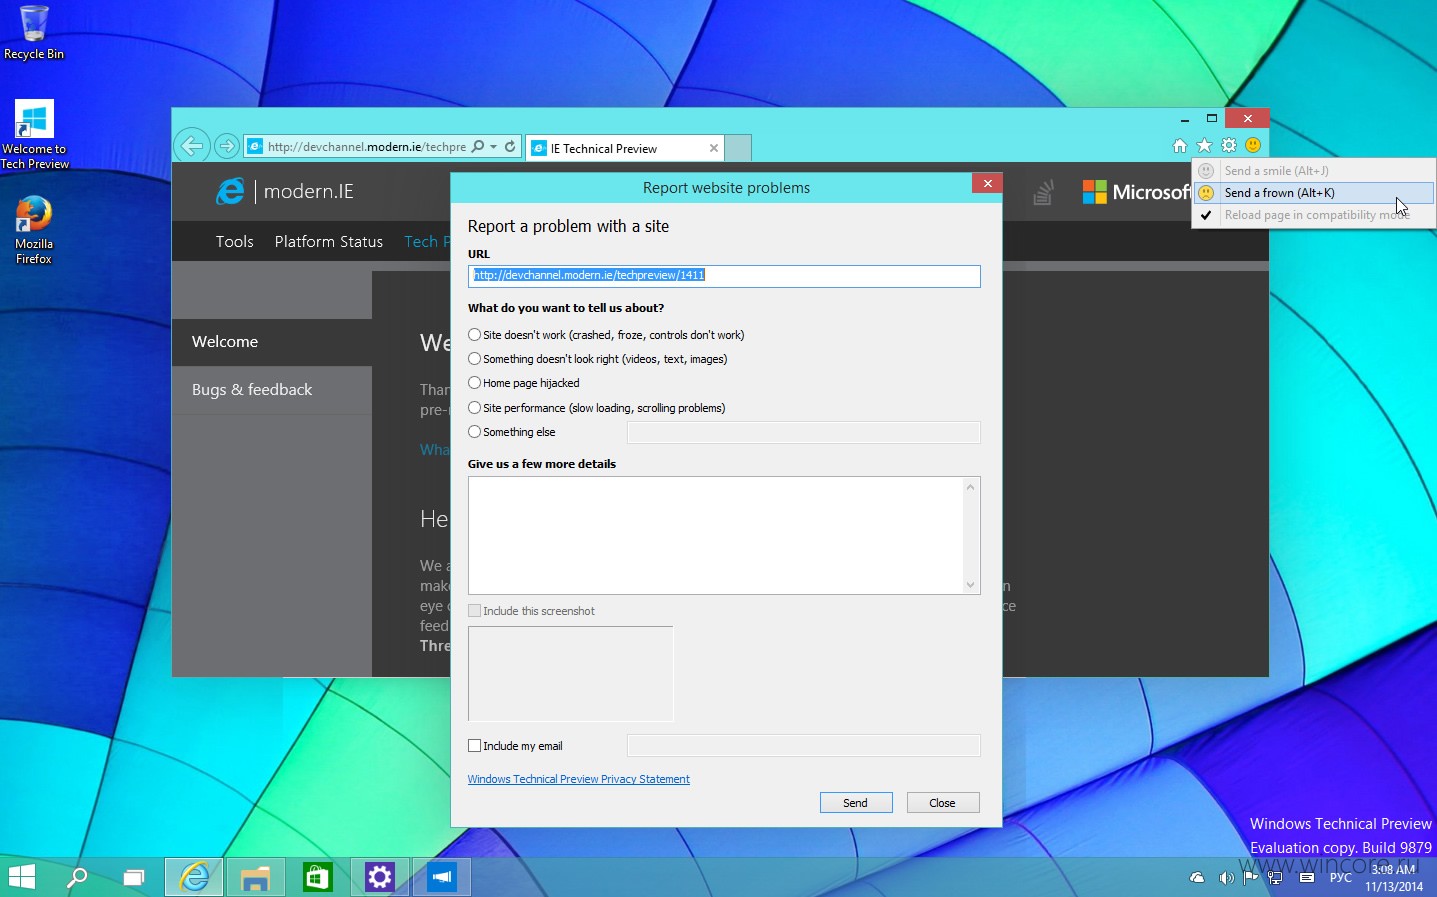Select 'Send a frown (Alt+K)' menu item
Screen dimensions: 1437x897
[1314, 193]
